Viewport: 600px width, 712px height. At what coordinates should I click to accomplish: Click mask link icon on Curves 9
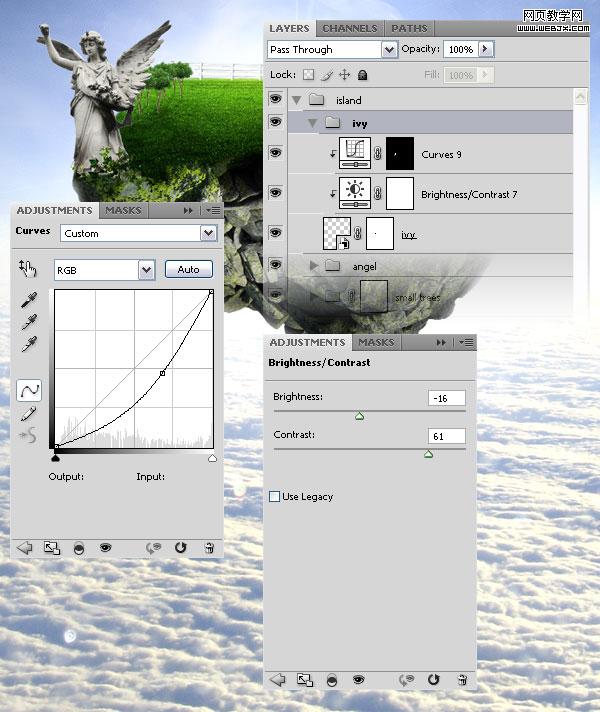click(377, 153)
